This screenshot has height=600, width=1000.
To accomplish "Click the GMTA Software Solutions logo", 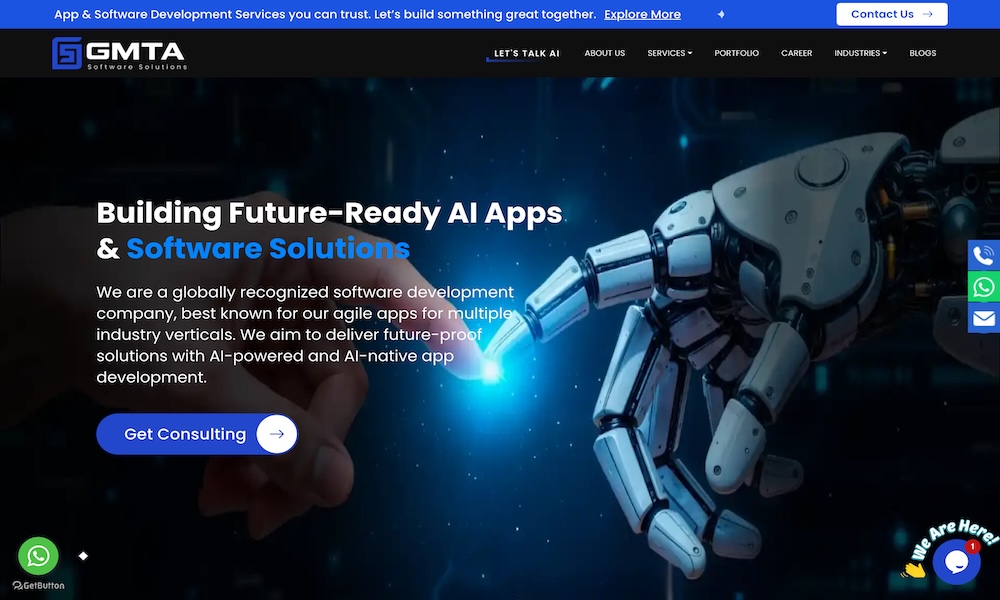I will (119, 53).
